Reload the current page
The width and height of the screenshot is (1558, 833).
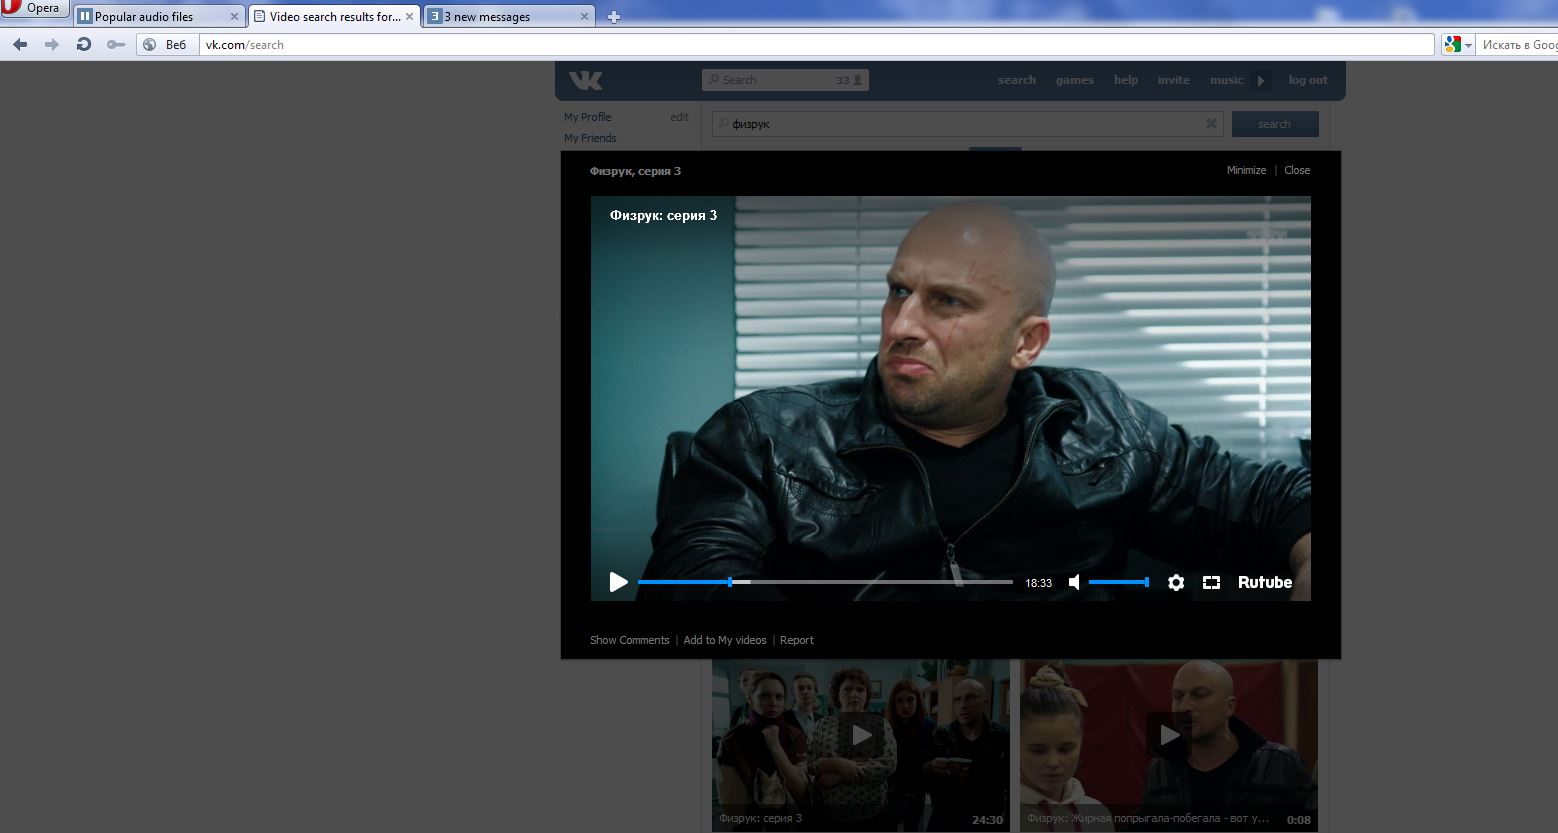pyautogui.click(x=84, y=45)
